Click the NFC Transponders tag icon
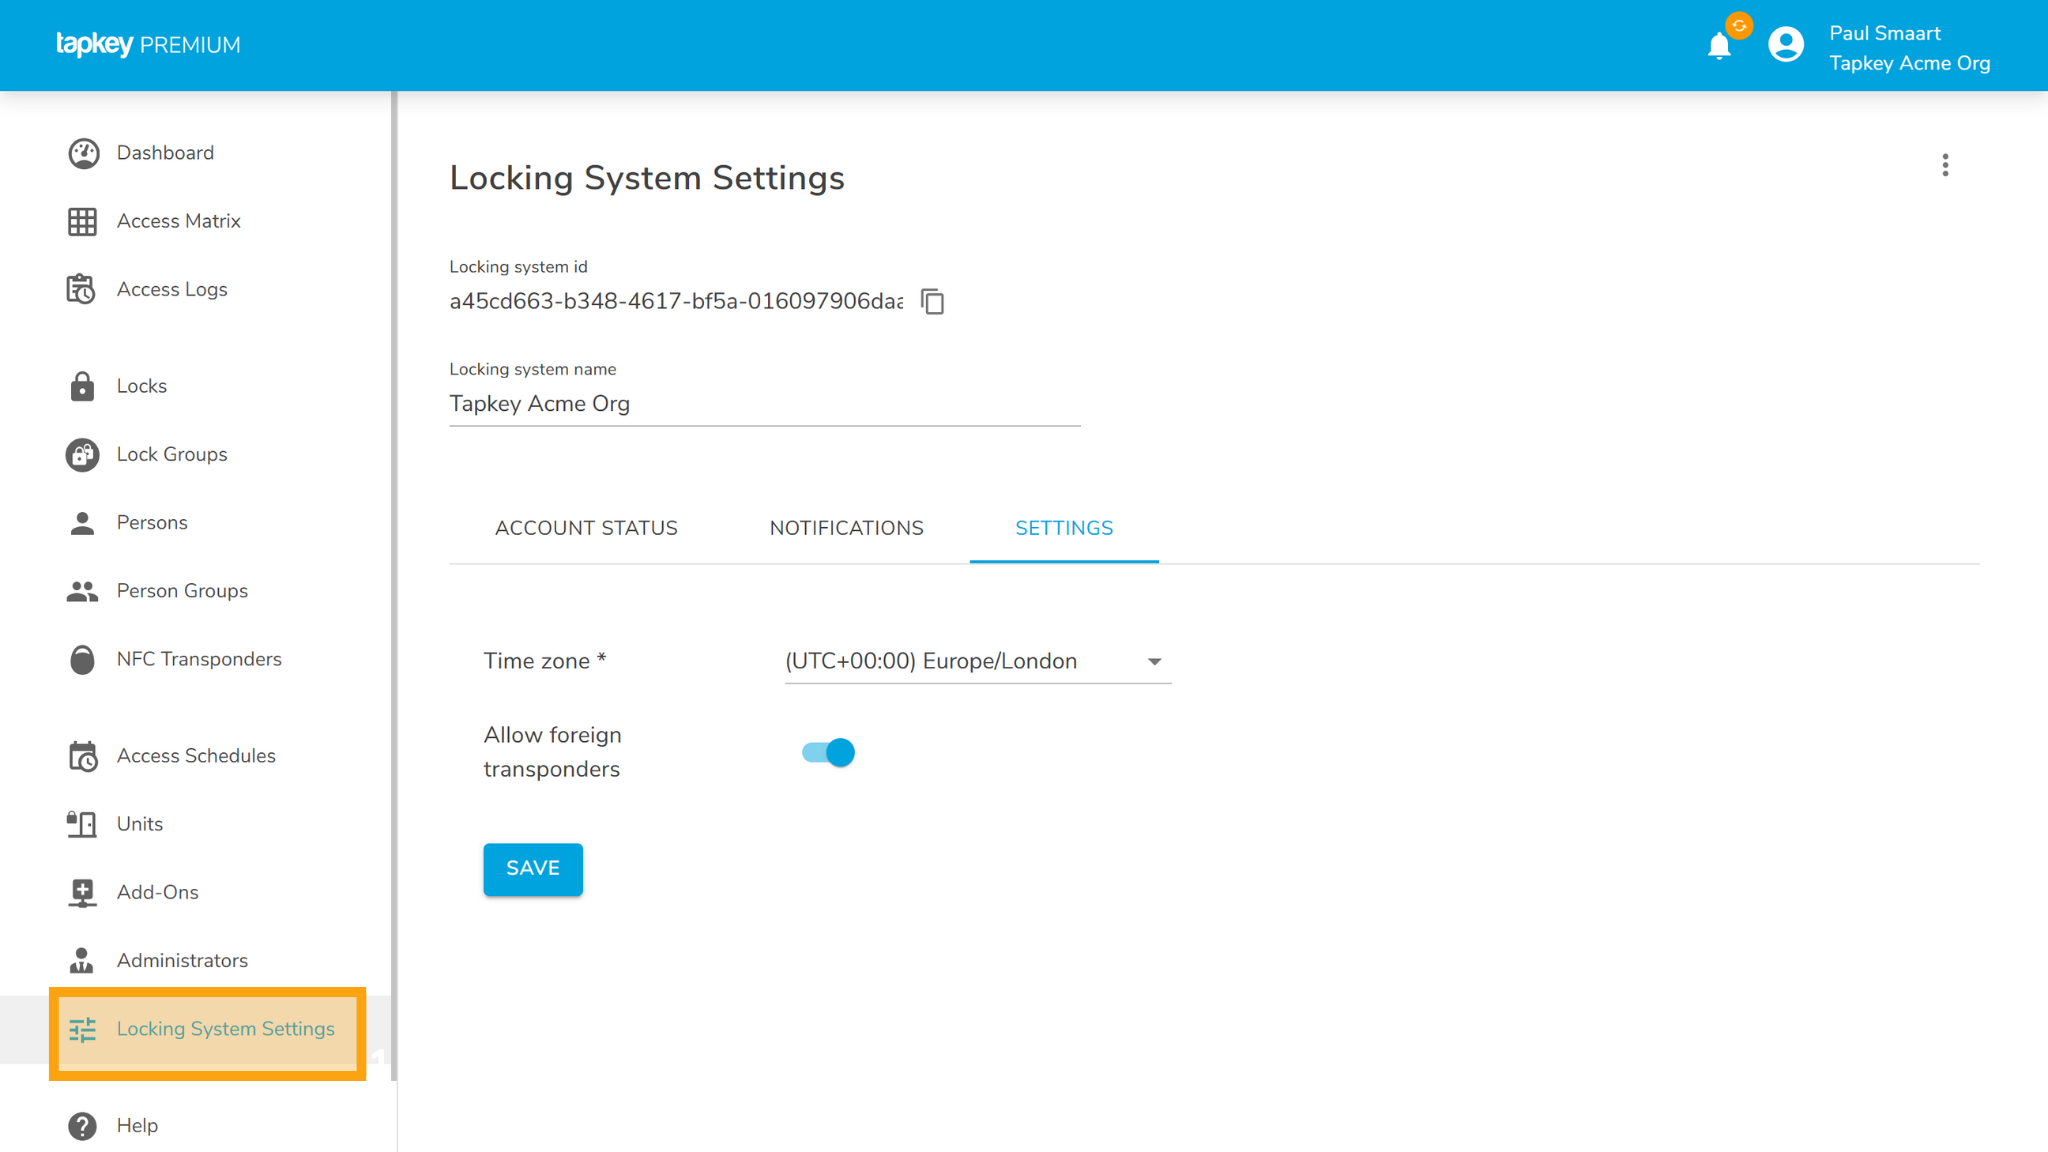2048x1152 pixels. (82, 659)
